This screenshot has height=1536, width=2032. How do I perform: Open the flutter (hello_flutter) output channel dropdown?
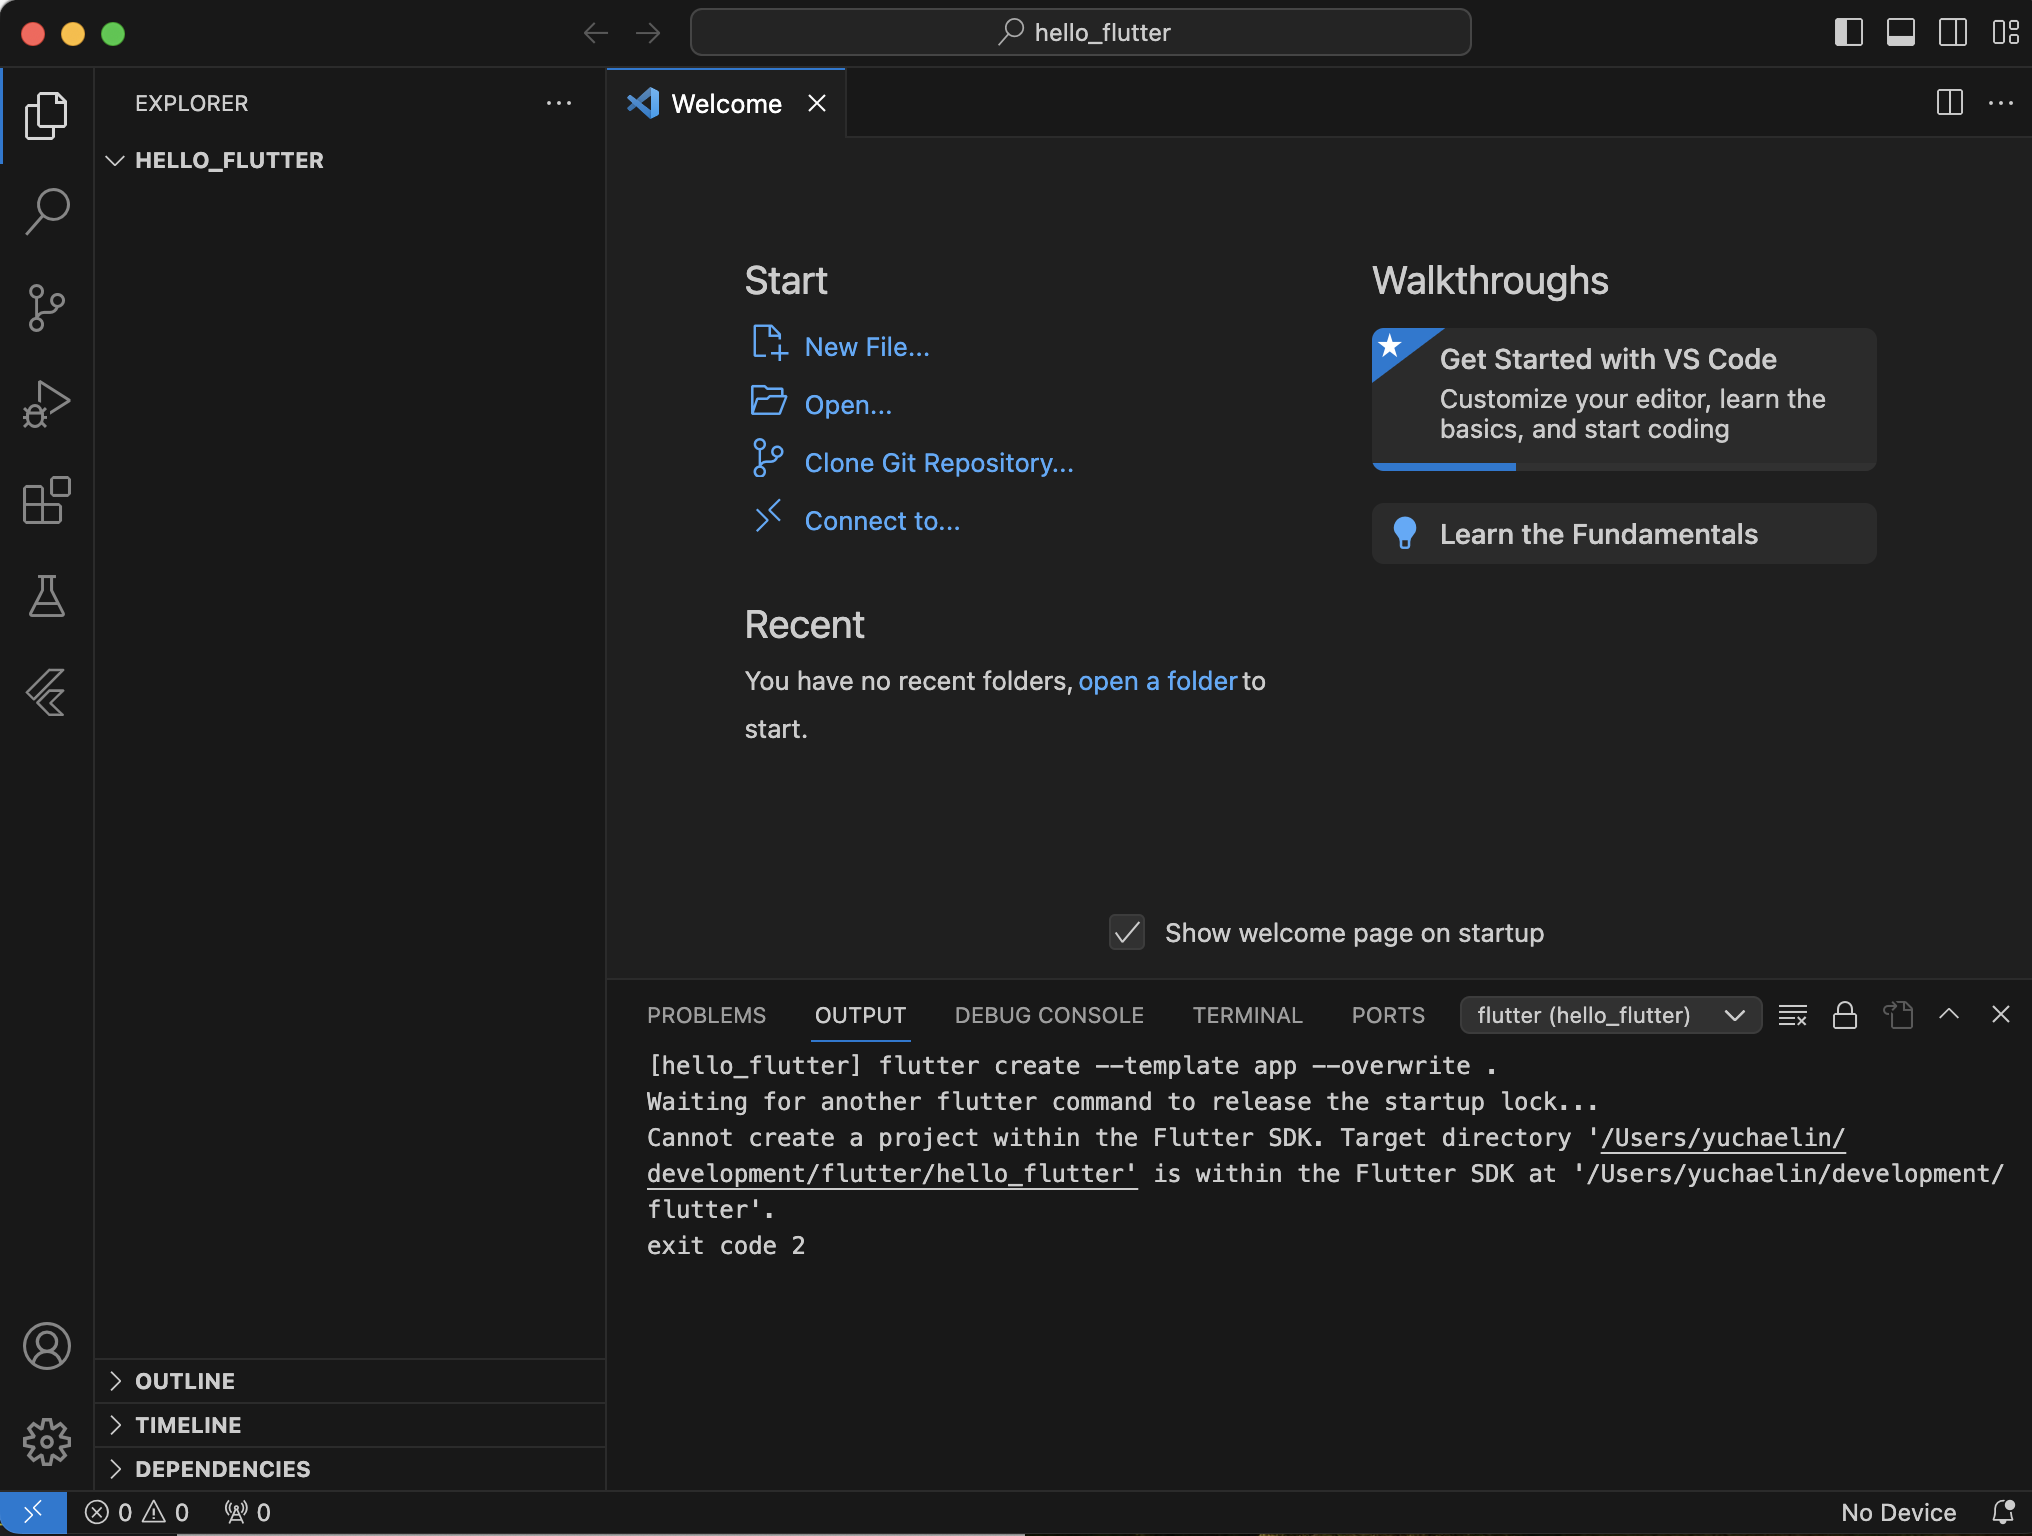[1610, 1015]
